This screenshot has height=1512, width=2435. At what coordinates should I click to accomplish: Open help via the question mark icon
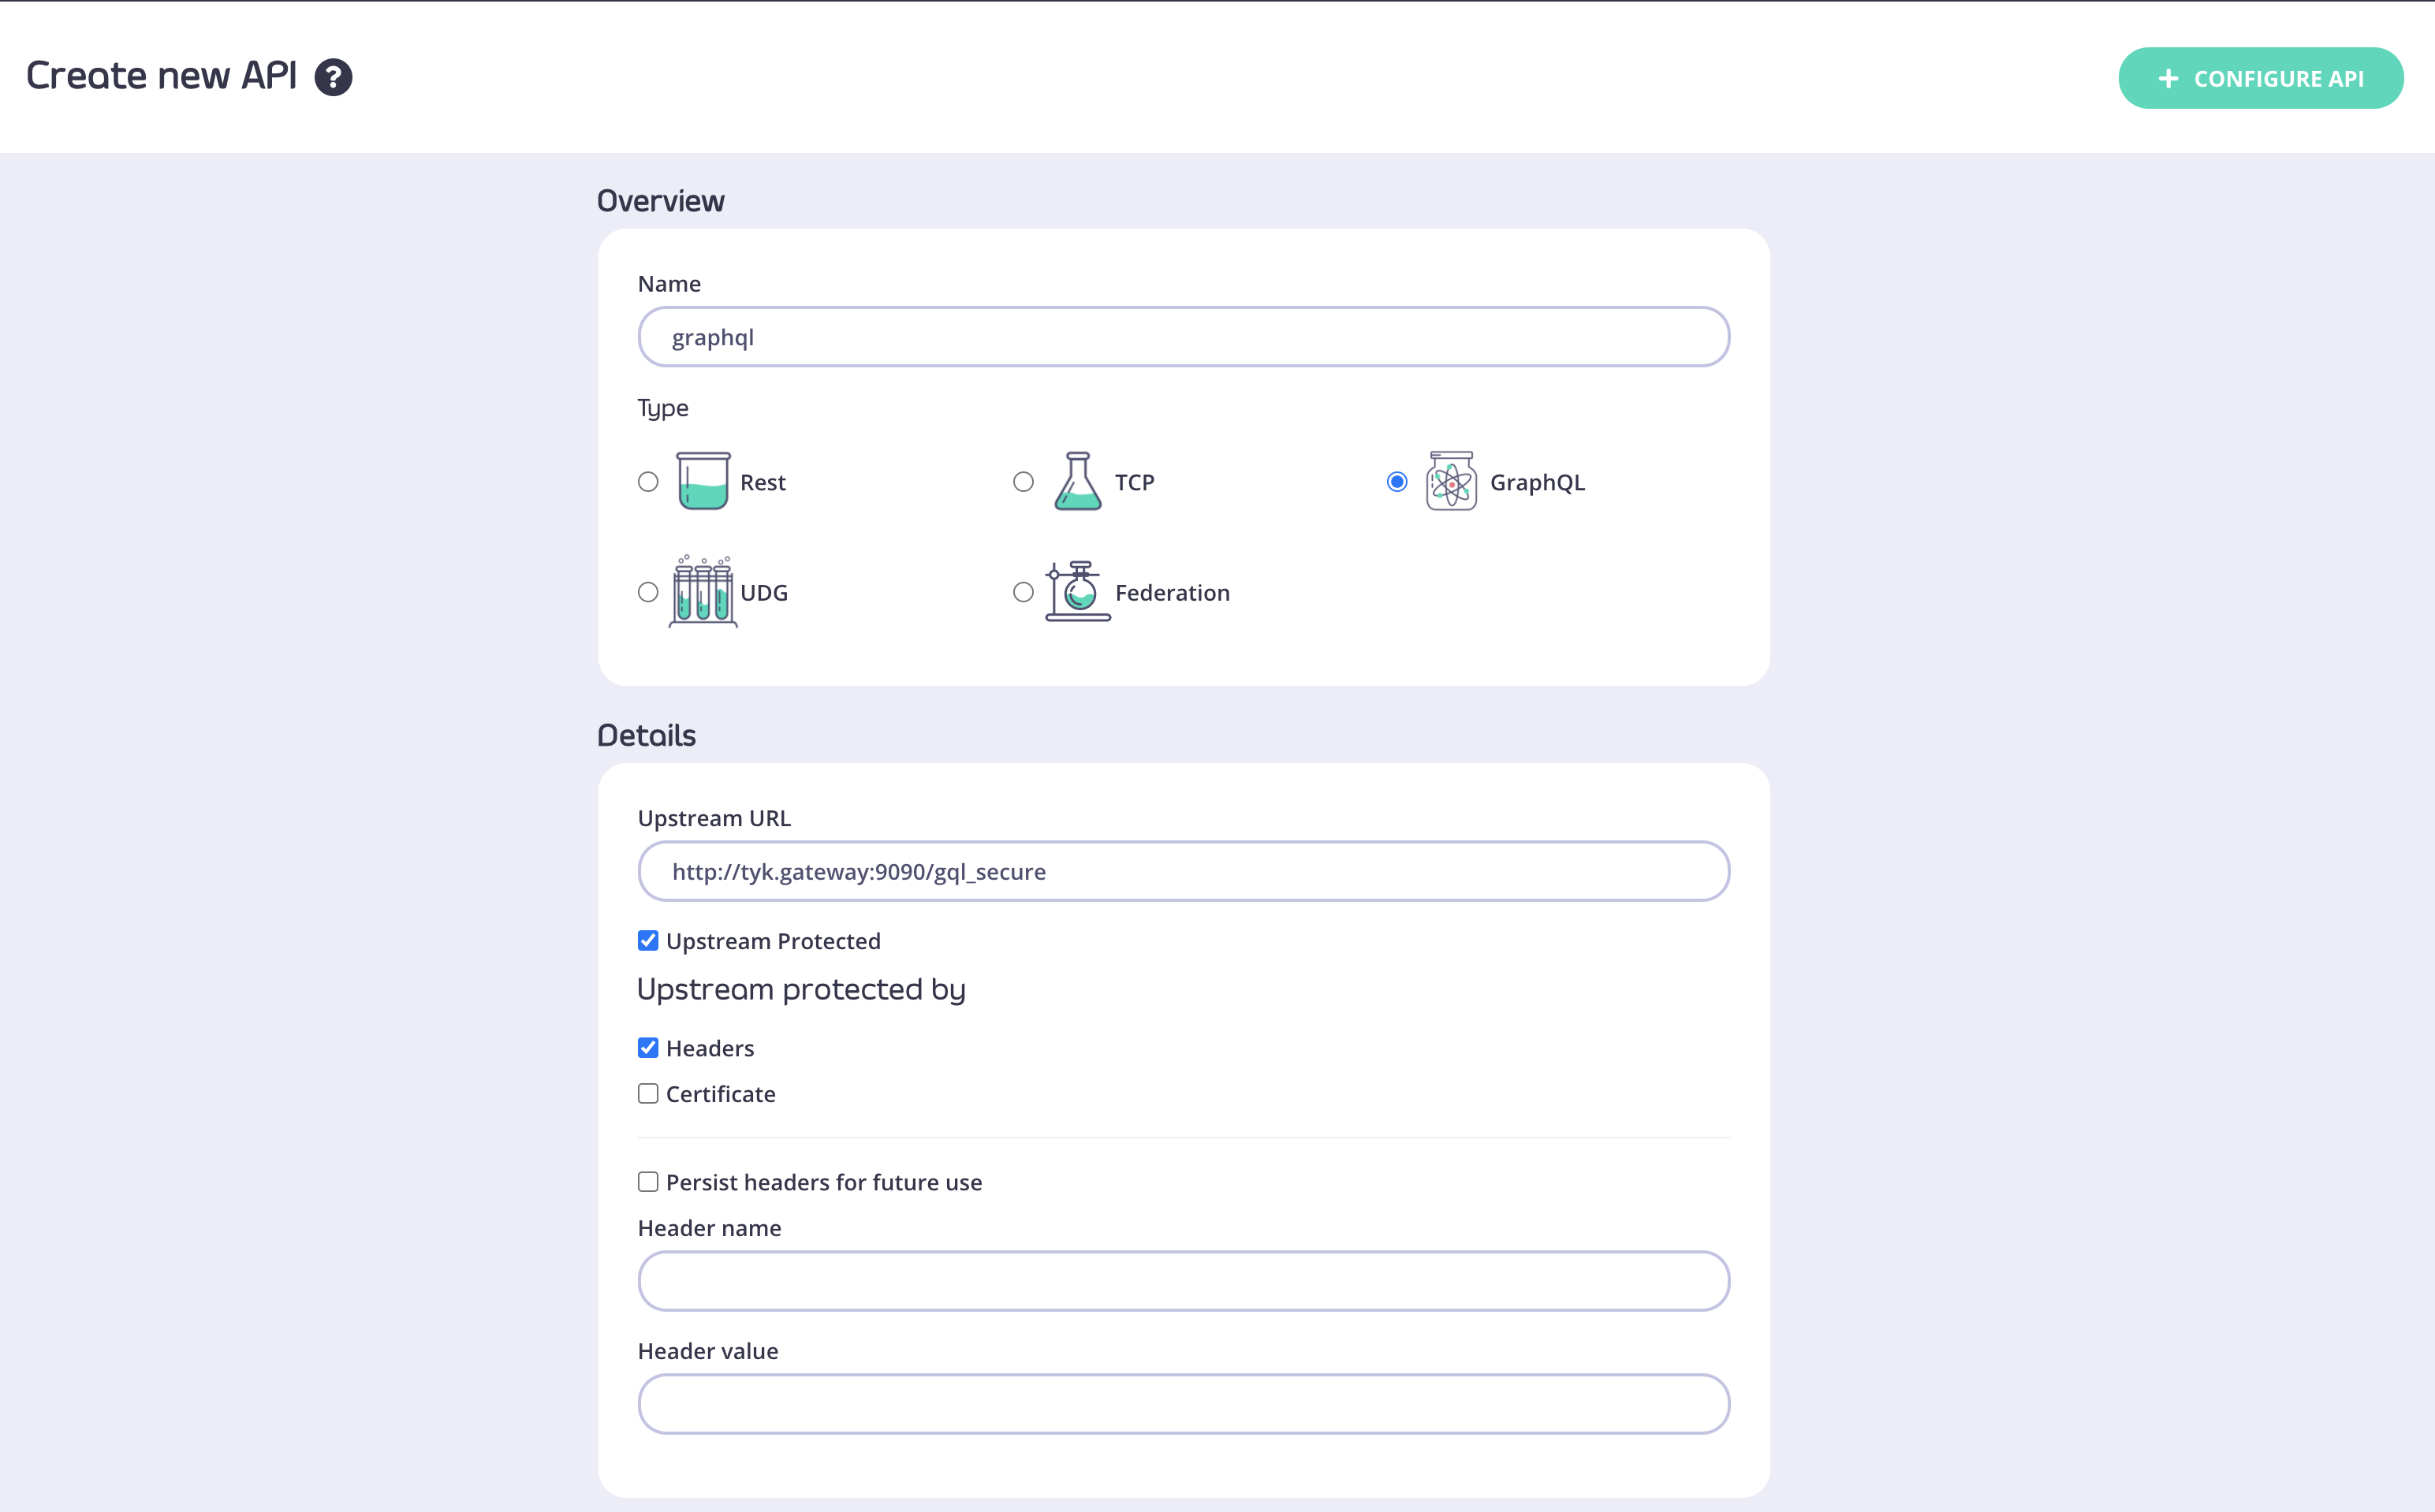333,76
